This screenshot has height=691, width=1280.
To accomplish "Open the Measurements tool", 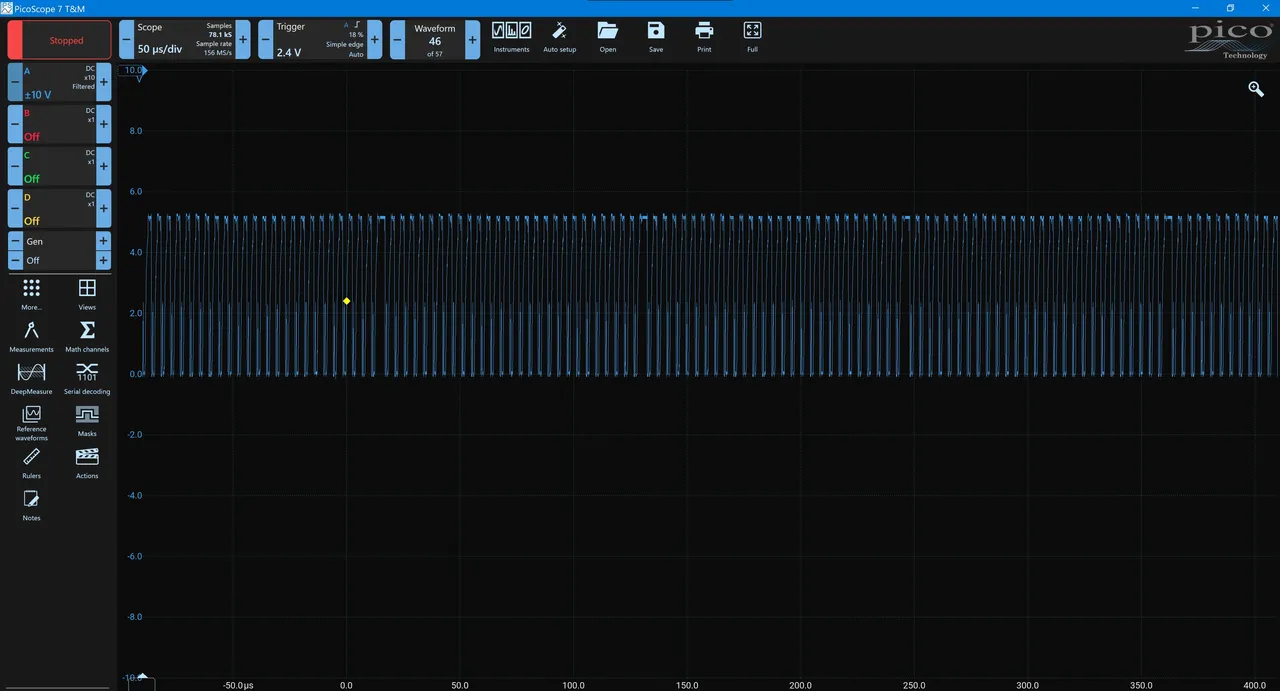I will click(31, 336).
